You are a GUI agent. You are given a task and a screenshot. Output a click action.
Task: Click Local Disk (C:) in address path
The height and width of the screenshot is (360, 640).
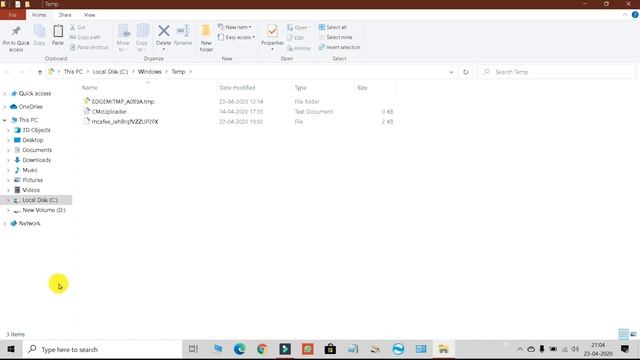[110, 71]
